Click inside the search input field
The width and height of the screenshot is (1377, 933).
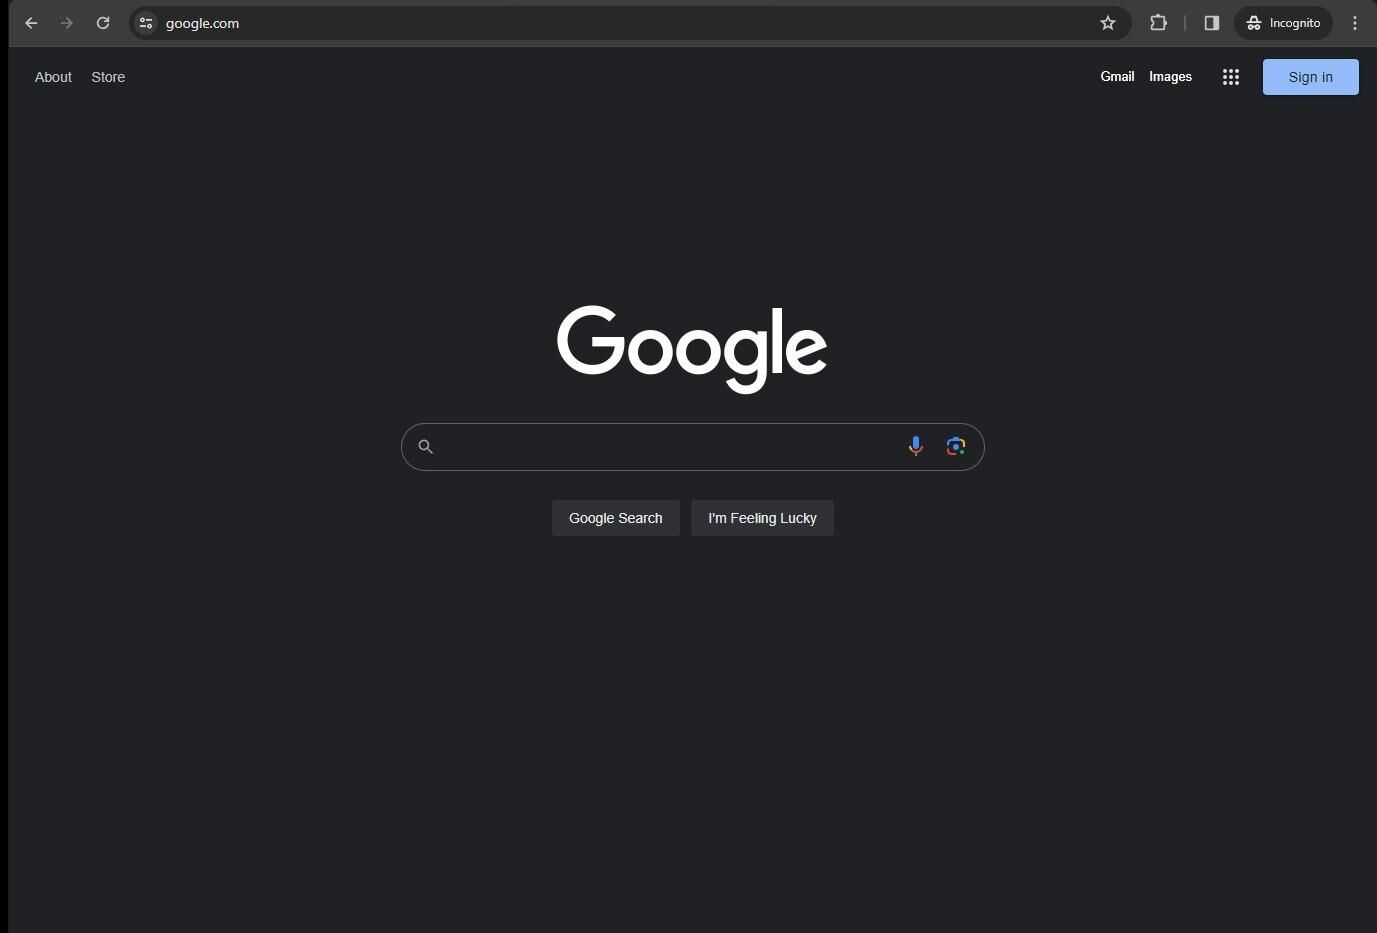pos(670,446)
